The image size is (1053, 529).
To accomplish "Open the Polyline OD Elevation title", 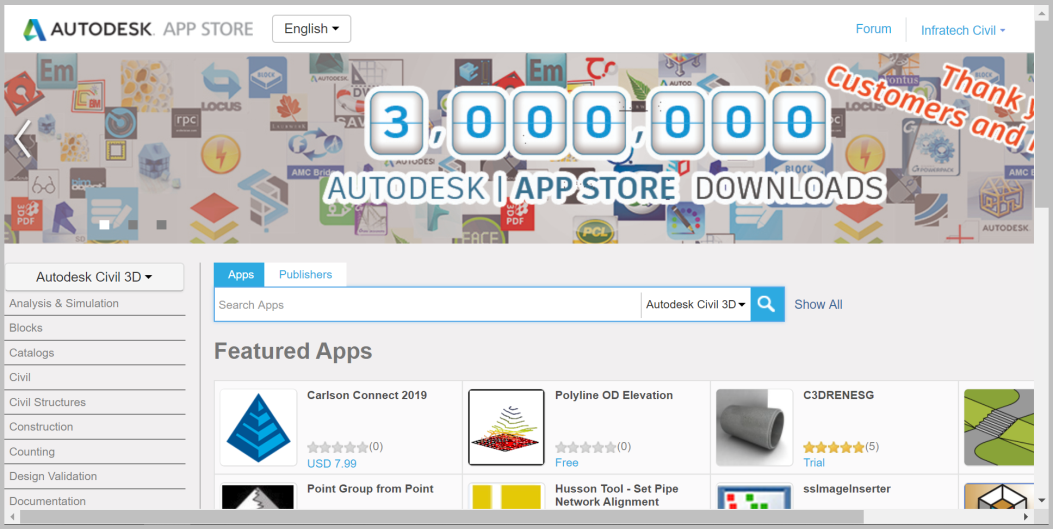I will point(614,395).
